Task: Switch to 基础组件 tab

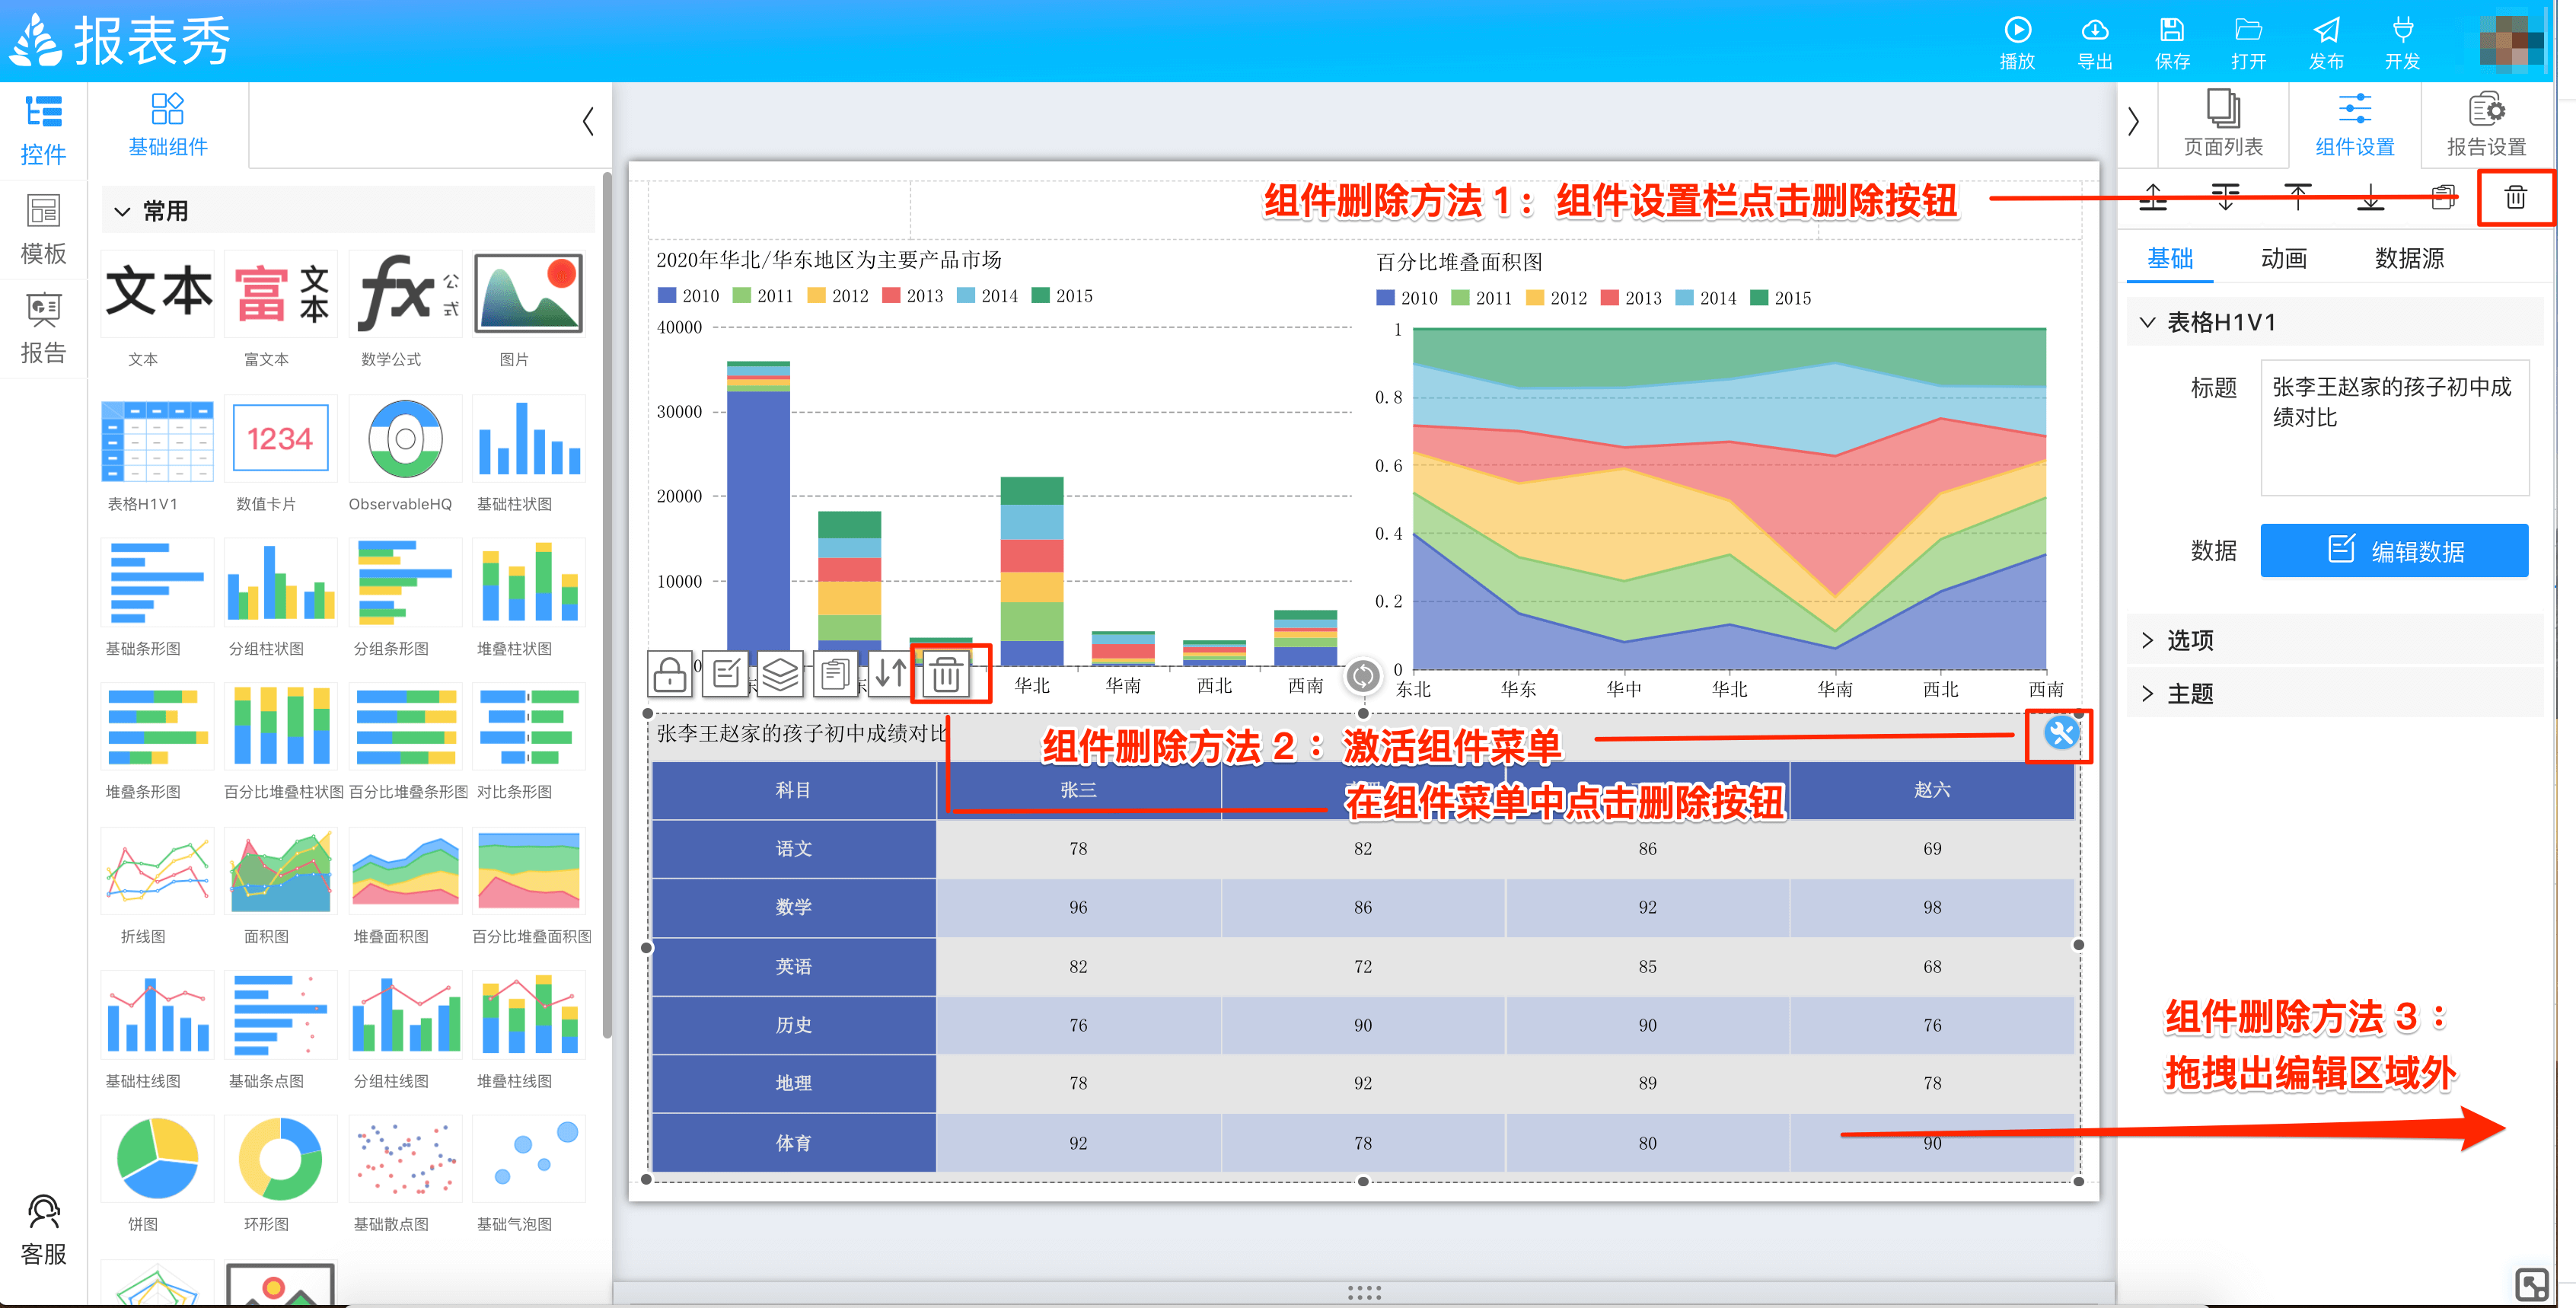Action: (168, 125)
